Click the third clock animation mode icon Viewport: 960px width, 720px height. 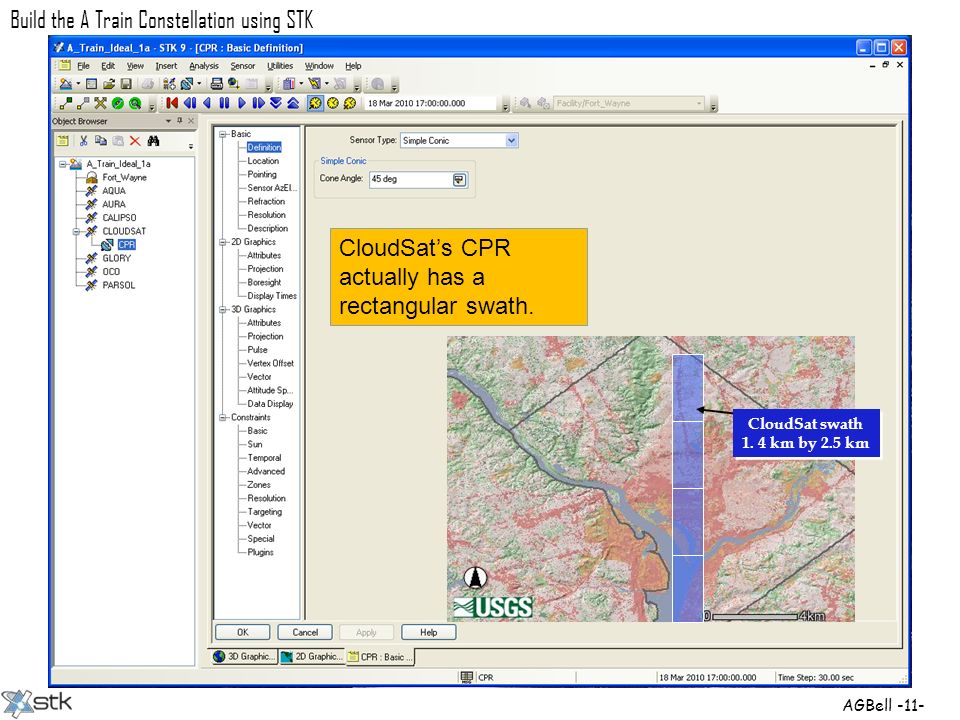[x=350, y=103]
